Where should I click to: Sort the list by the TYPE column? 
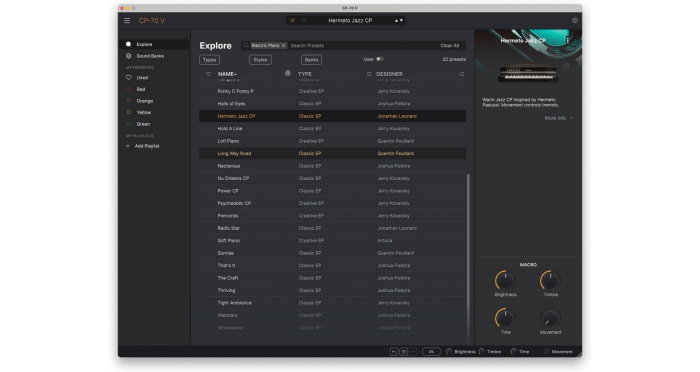[x=305, y=74]
